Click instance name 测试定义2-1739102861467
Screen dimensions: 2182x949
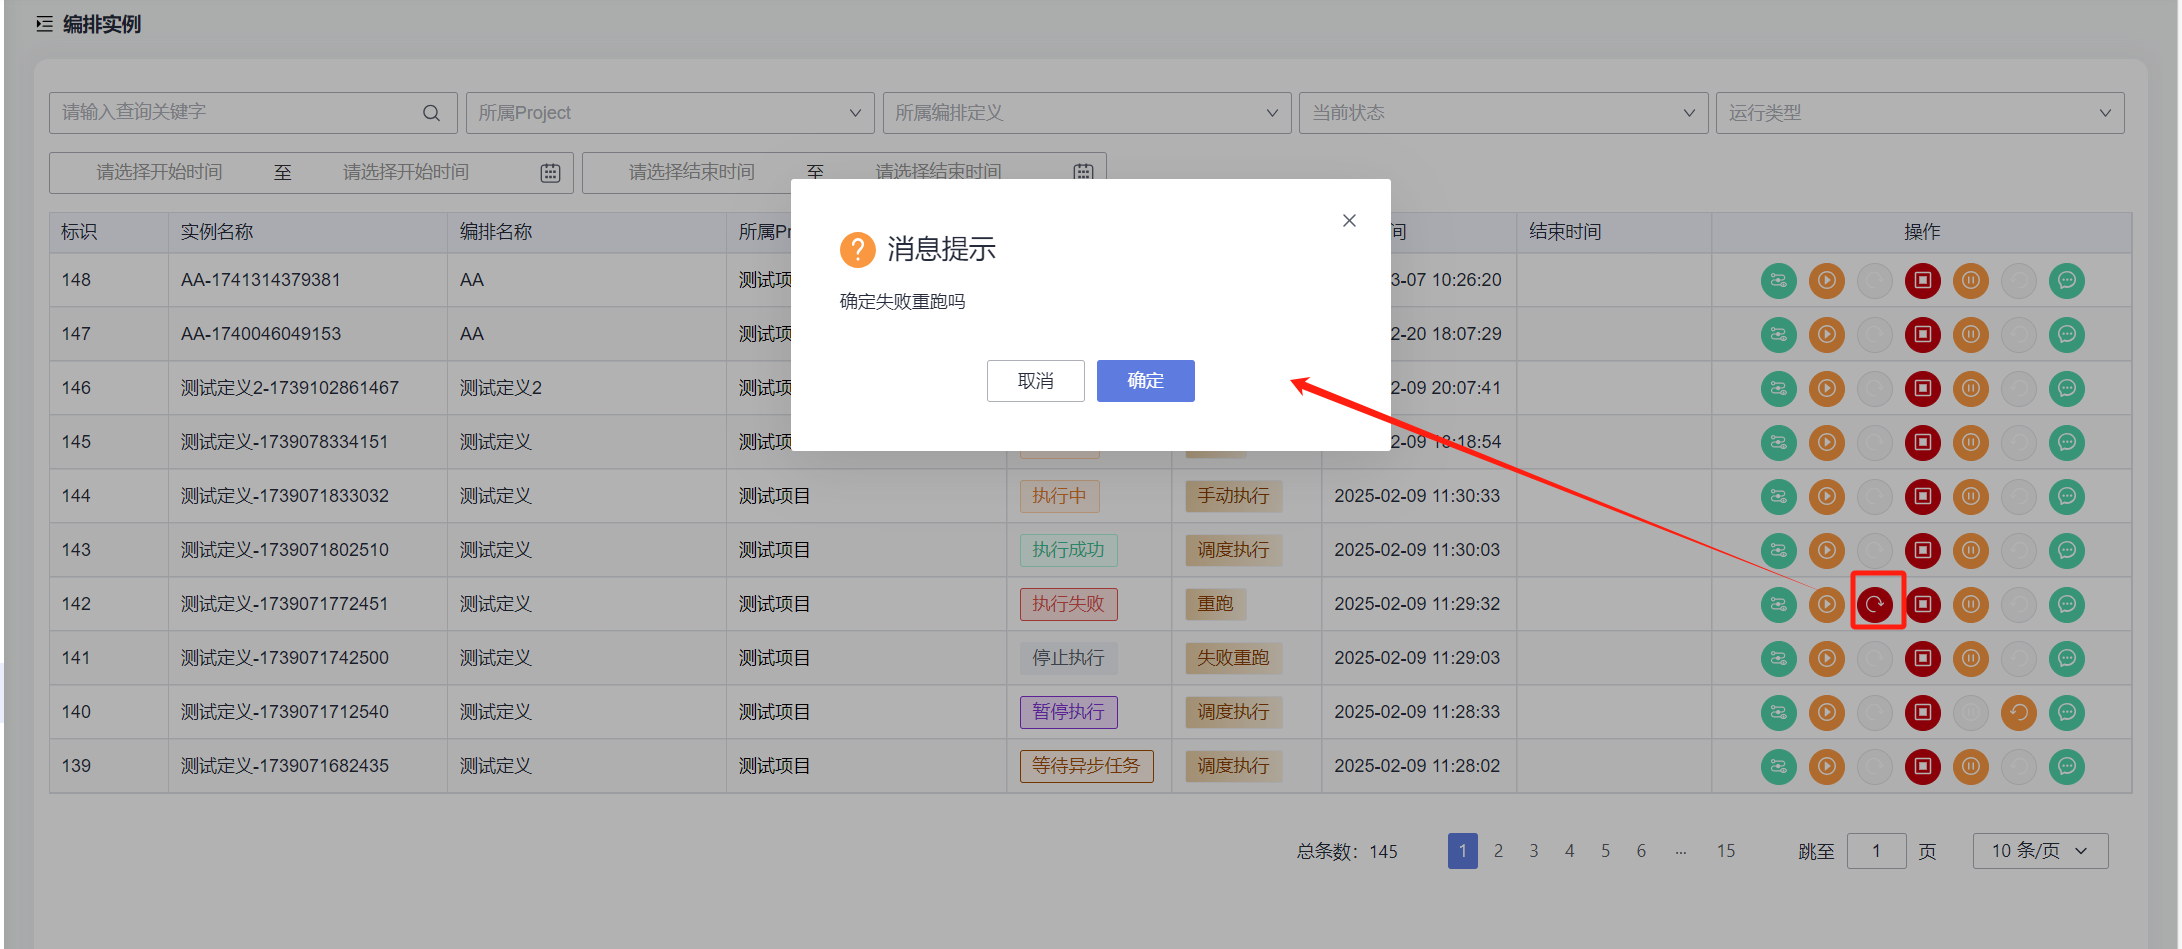coord(290,388)
